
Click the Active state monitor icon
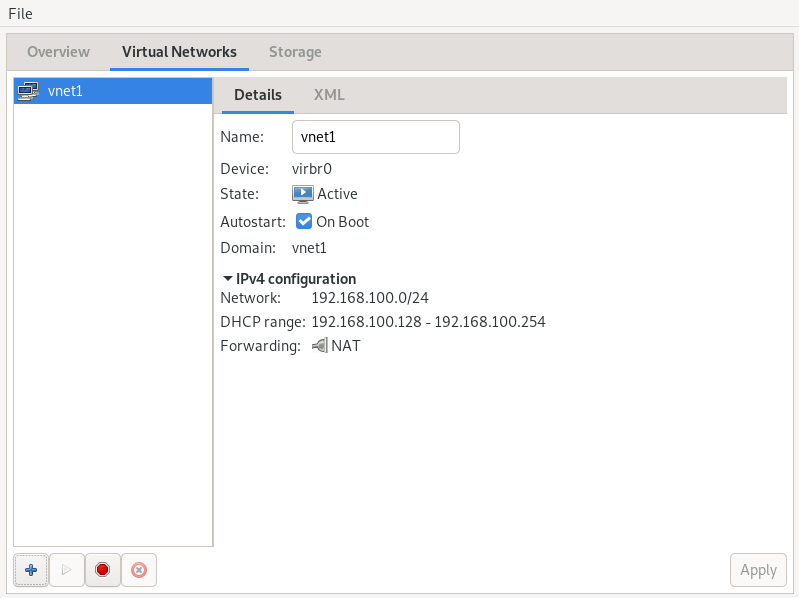click(x=303, y=194)
